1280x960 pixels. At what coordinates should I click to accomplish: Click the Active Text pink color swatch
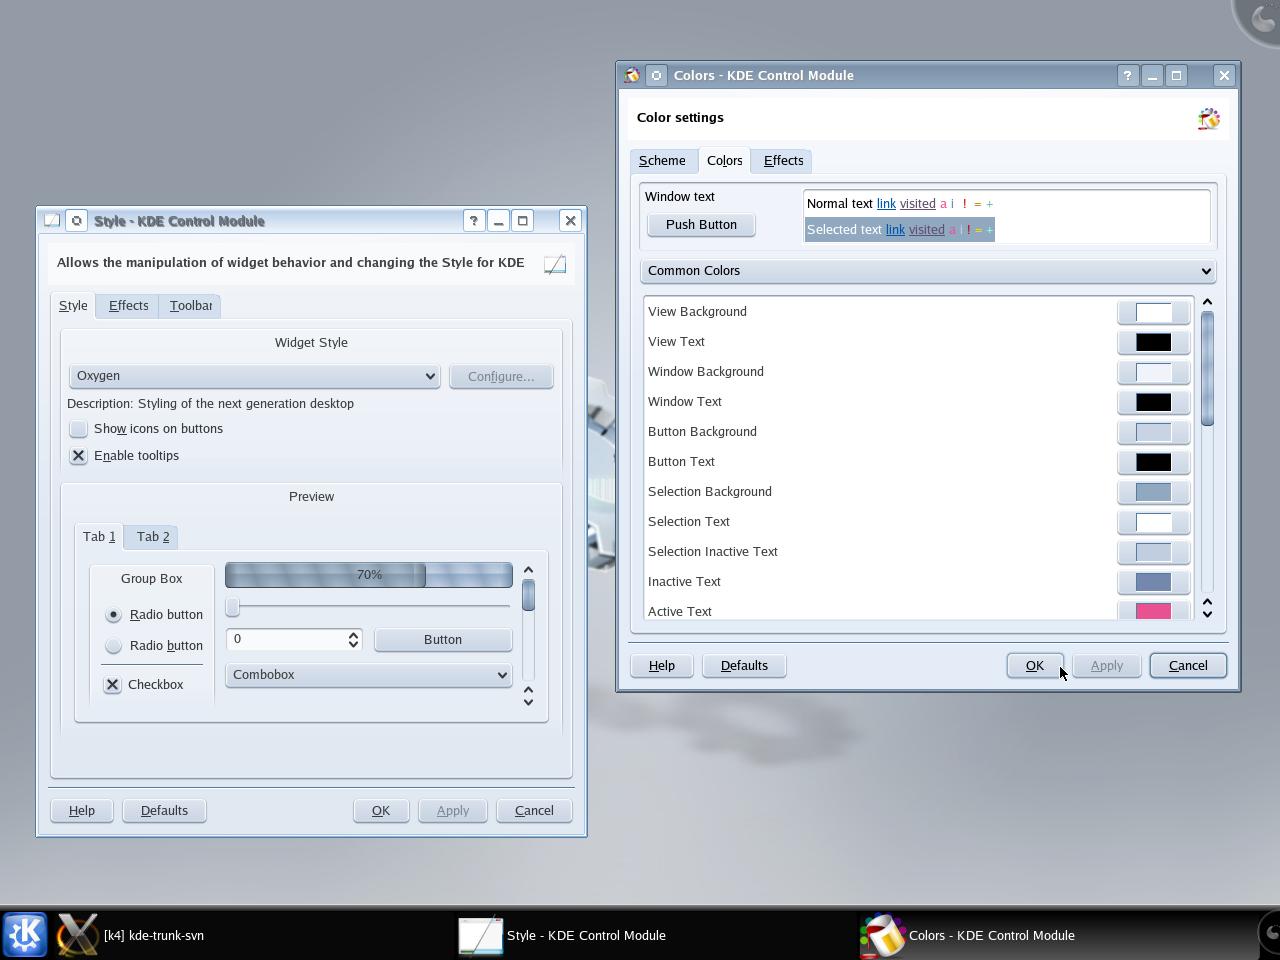click(x=1153, y=610)
